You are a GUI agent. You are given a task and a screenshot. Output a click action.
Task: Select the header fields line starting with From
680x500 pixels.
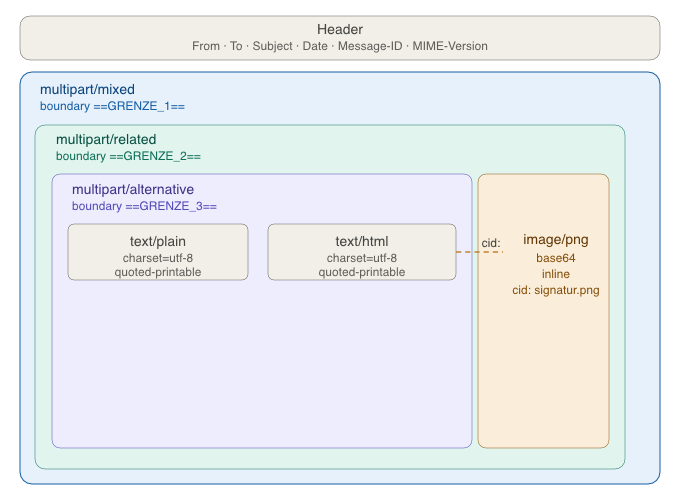[x=340, y=46]
